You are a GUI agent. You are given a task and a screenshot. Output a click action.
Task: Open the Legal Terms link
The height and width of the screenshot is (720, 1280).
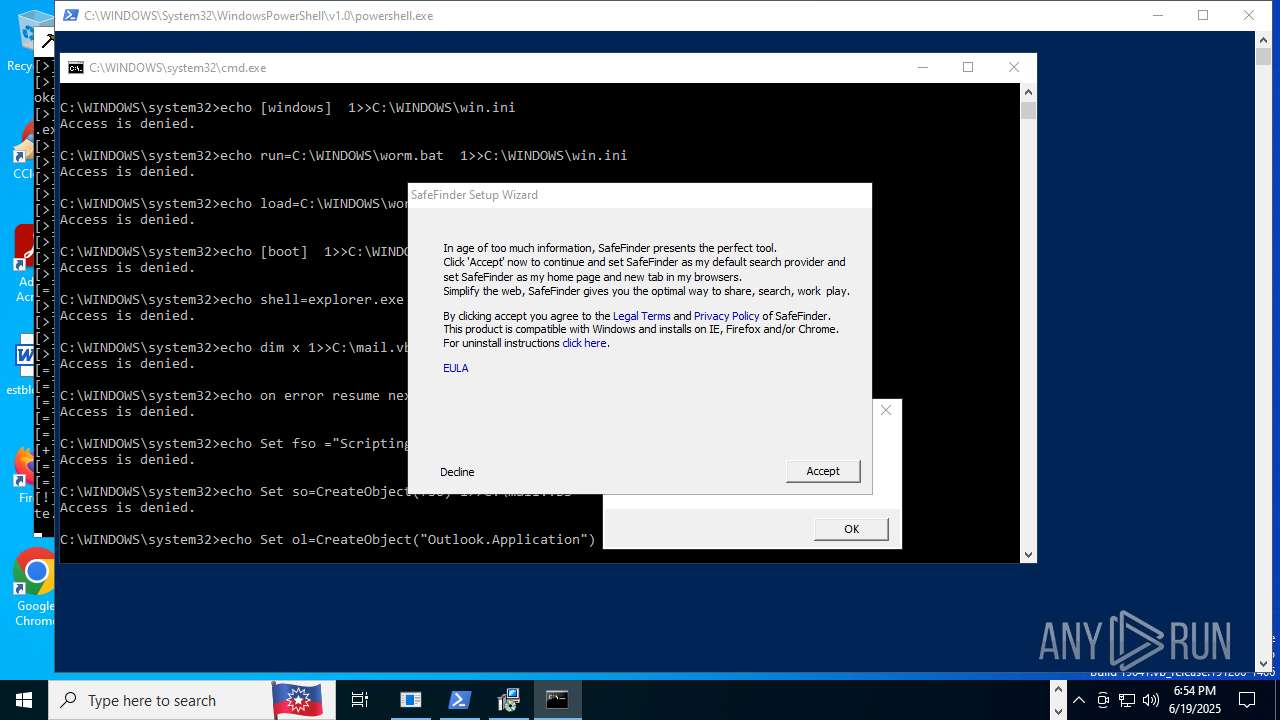click(x=641, y=316)
